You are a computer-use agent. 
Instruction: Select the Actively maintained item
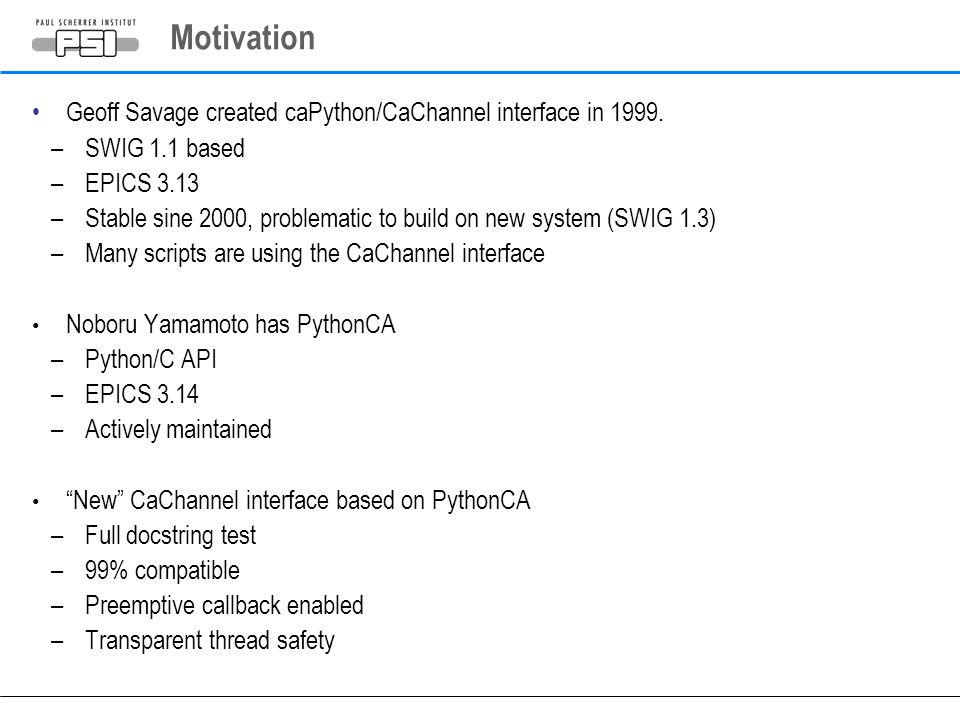point(178,430)
